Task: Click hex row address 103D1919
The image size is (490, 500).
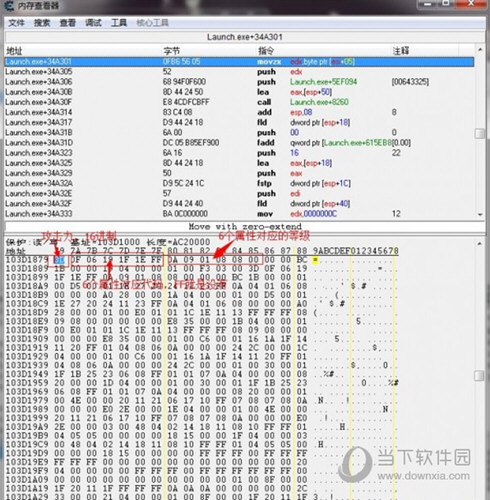Action: [27, 348]
